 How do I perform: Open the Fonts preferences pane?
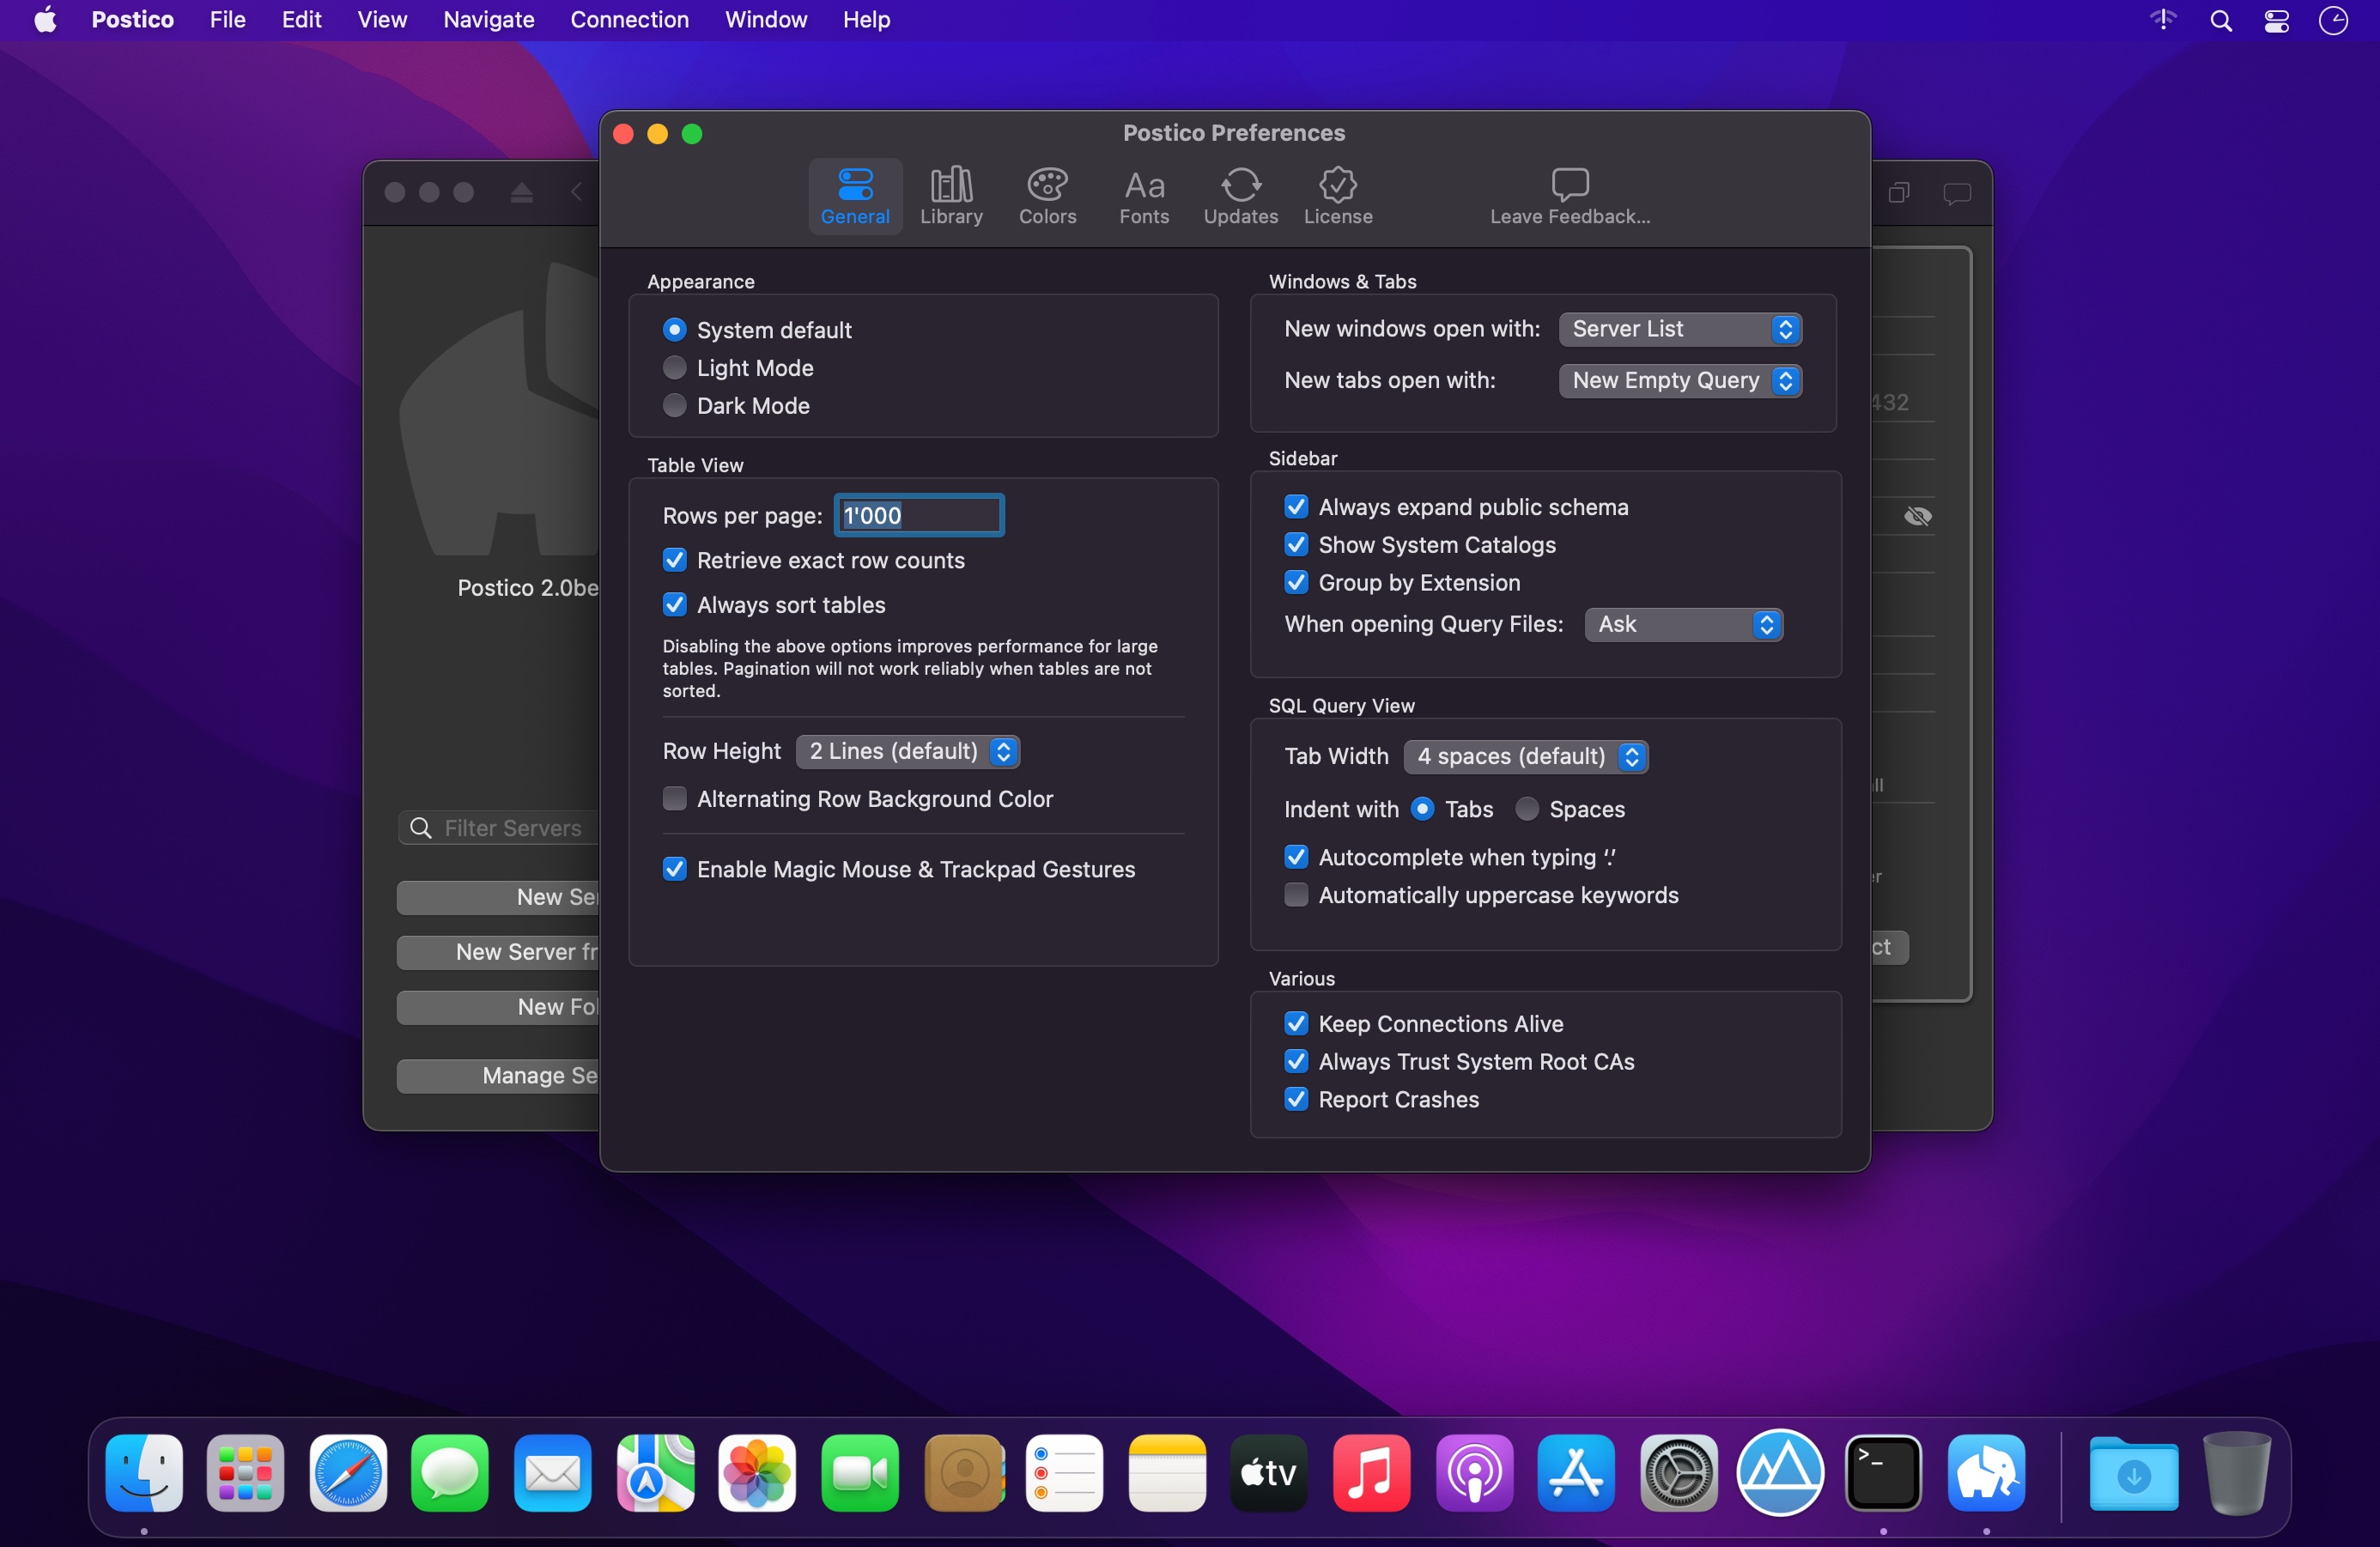(1144, 196)
